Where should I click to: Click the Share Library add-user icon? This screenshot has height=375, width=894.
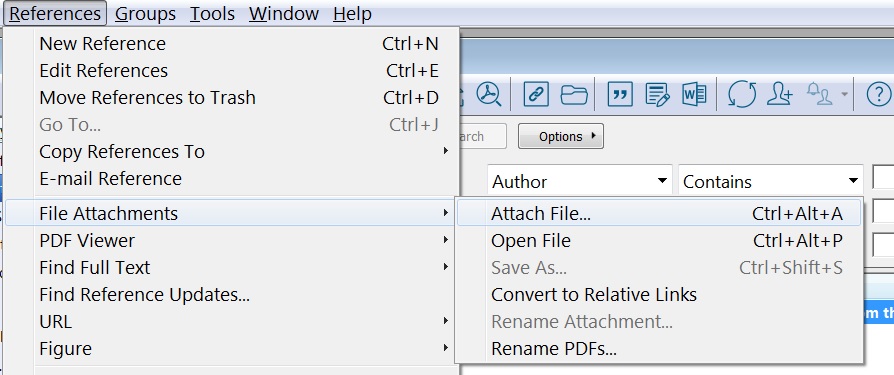click(x=779, y=93)
